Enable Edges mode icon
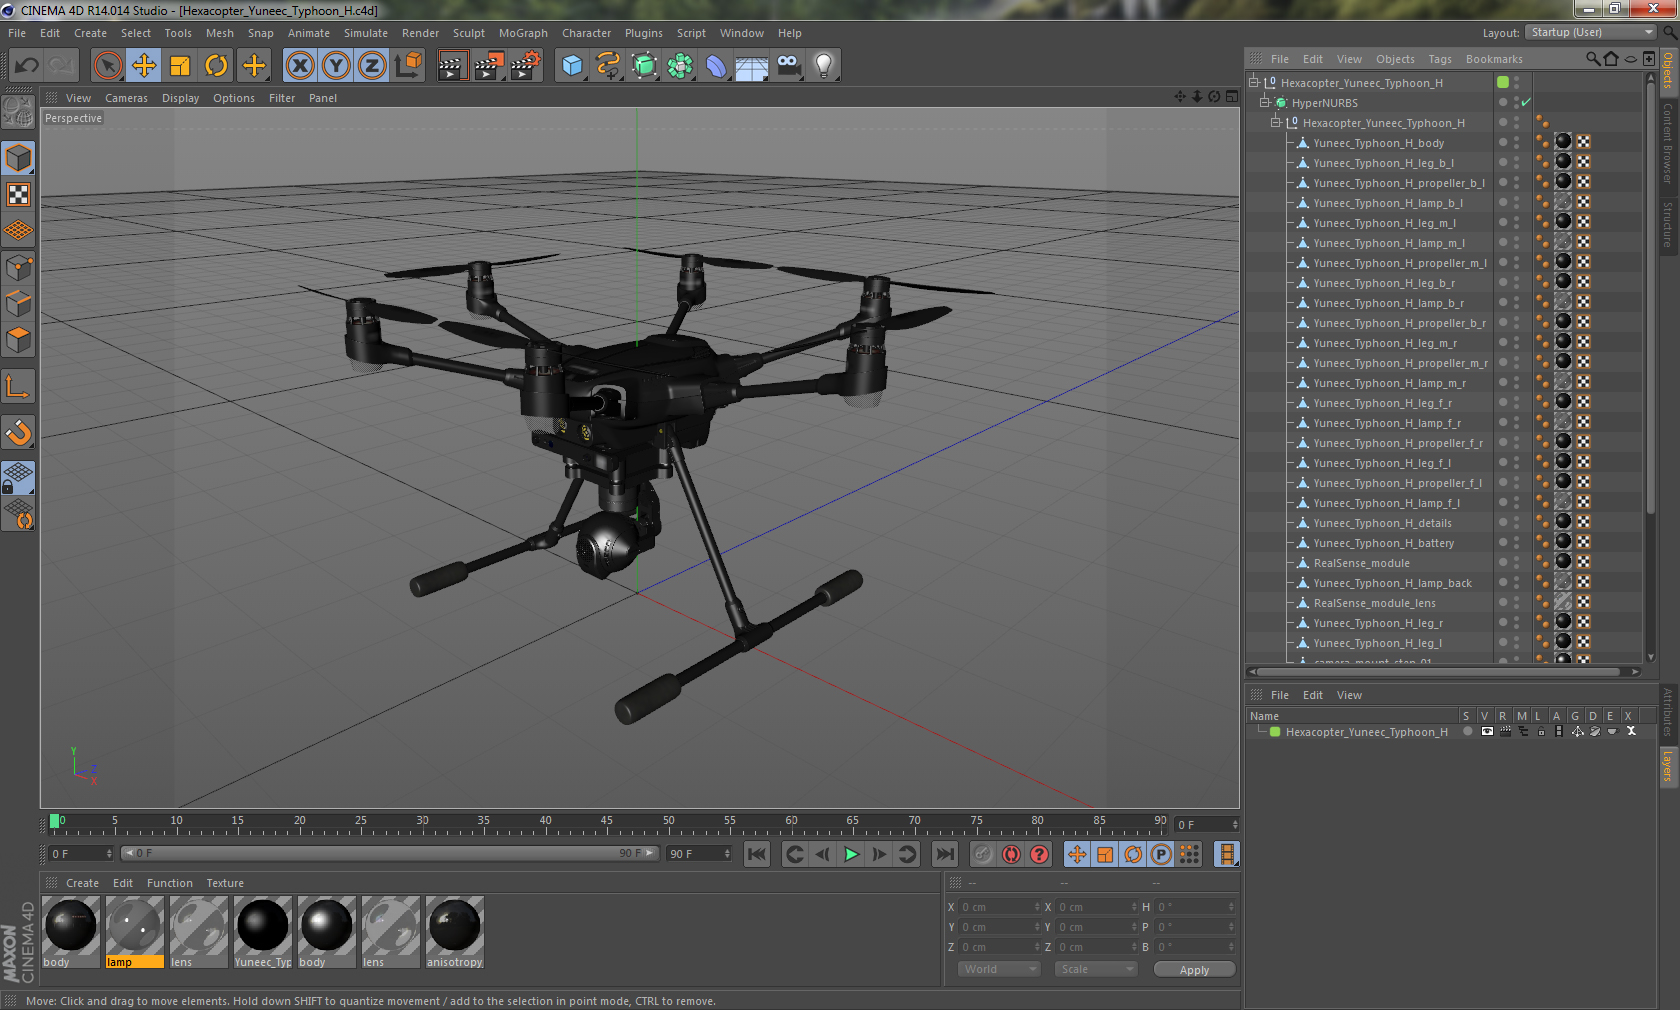 coord(18,304)
